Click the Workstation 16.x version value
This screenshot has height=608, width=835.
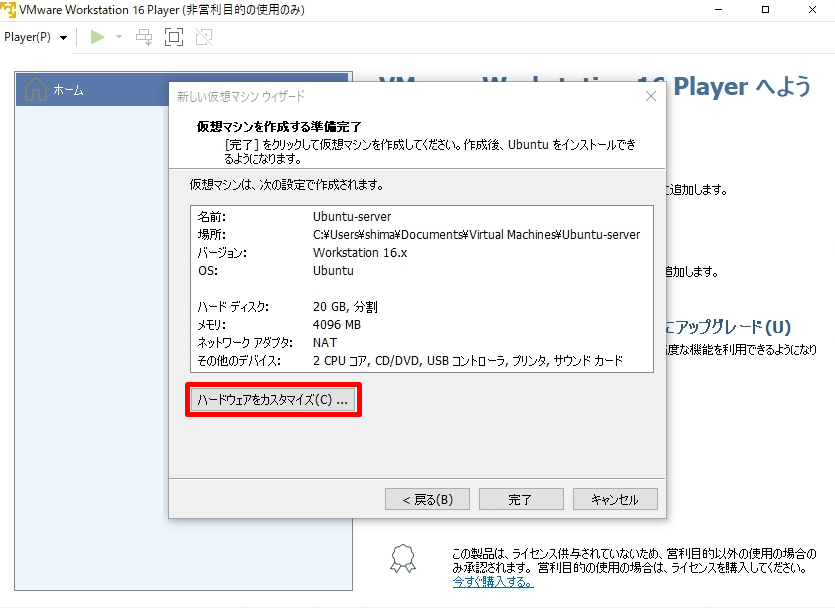[x=360, y=253]
